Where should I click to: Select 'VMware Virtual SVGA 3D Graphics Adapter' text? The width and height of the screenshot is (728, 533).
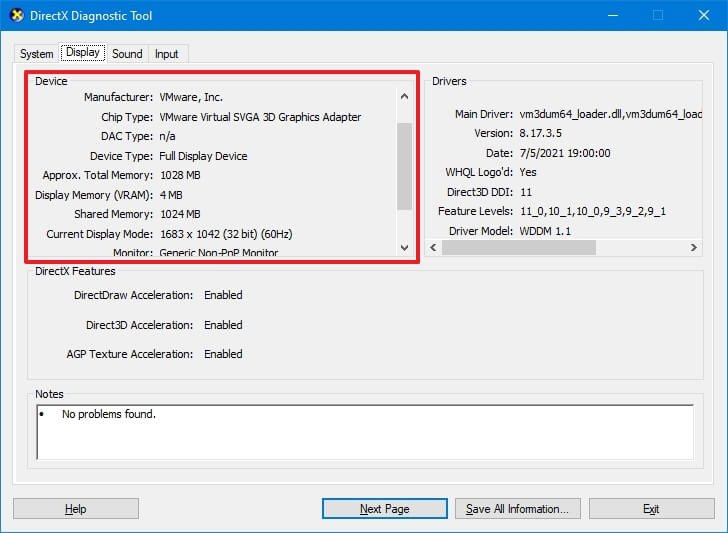click(260, 117)
